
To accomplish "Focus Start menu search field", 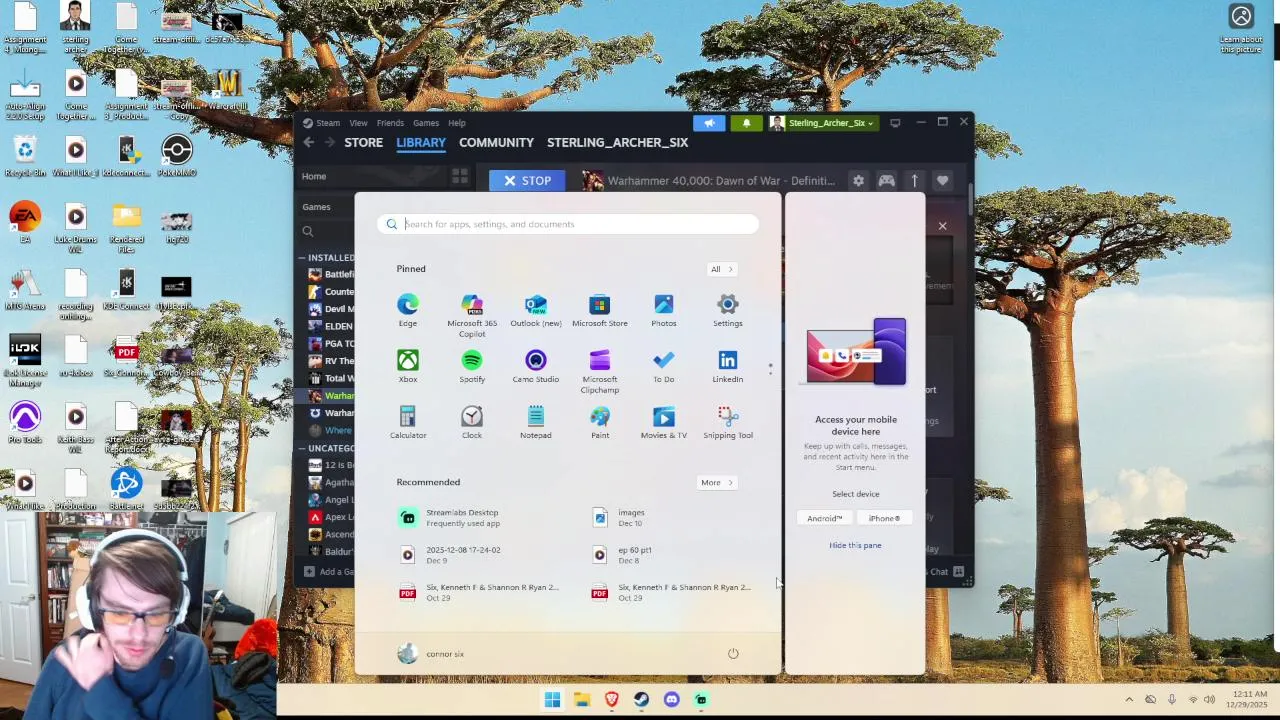I will [x=568, y=224].
